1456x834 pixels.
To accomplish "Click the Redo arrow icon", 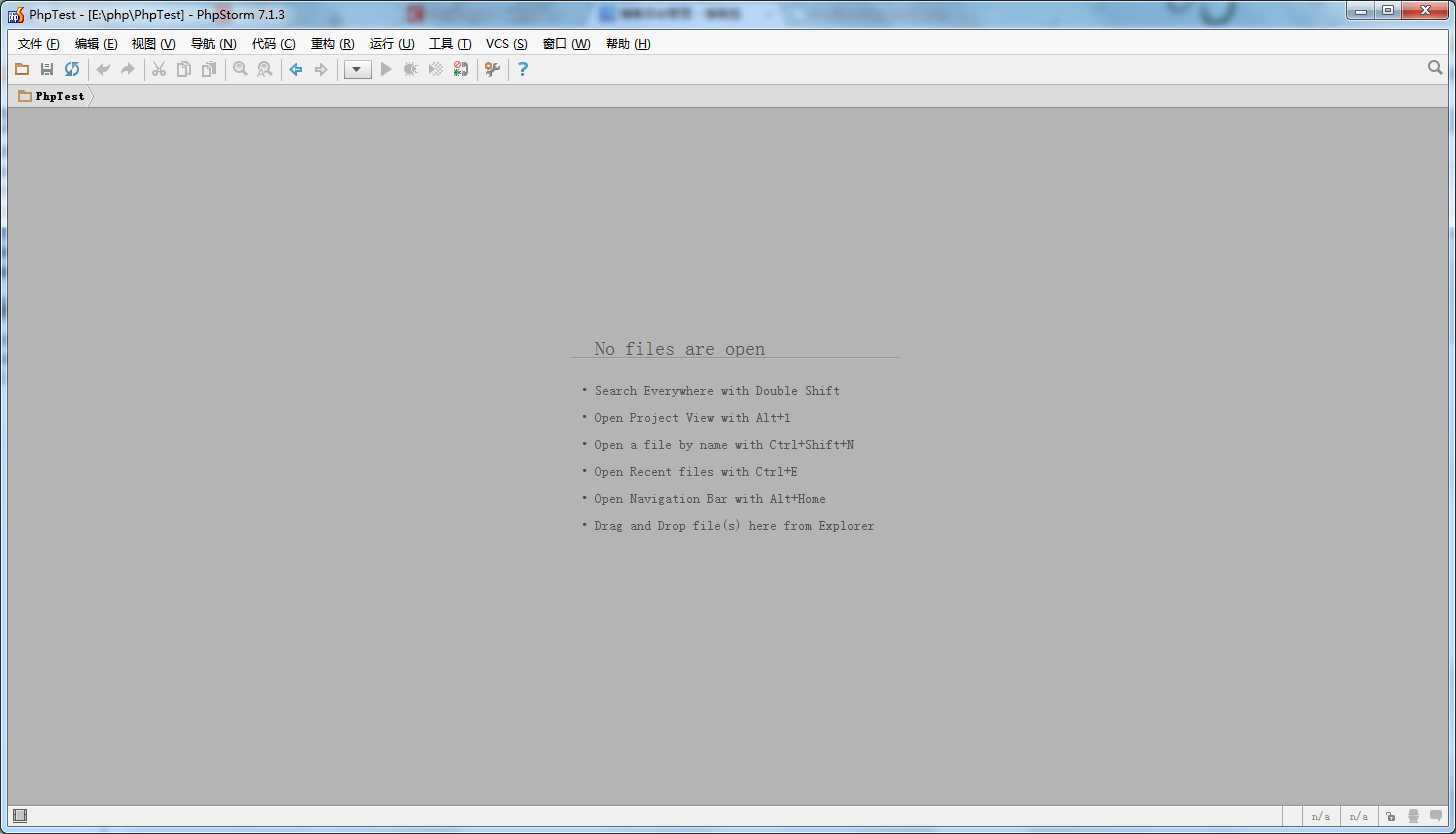I will pyautogui.click(x=128, y=69).
